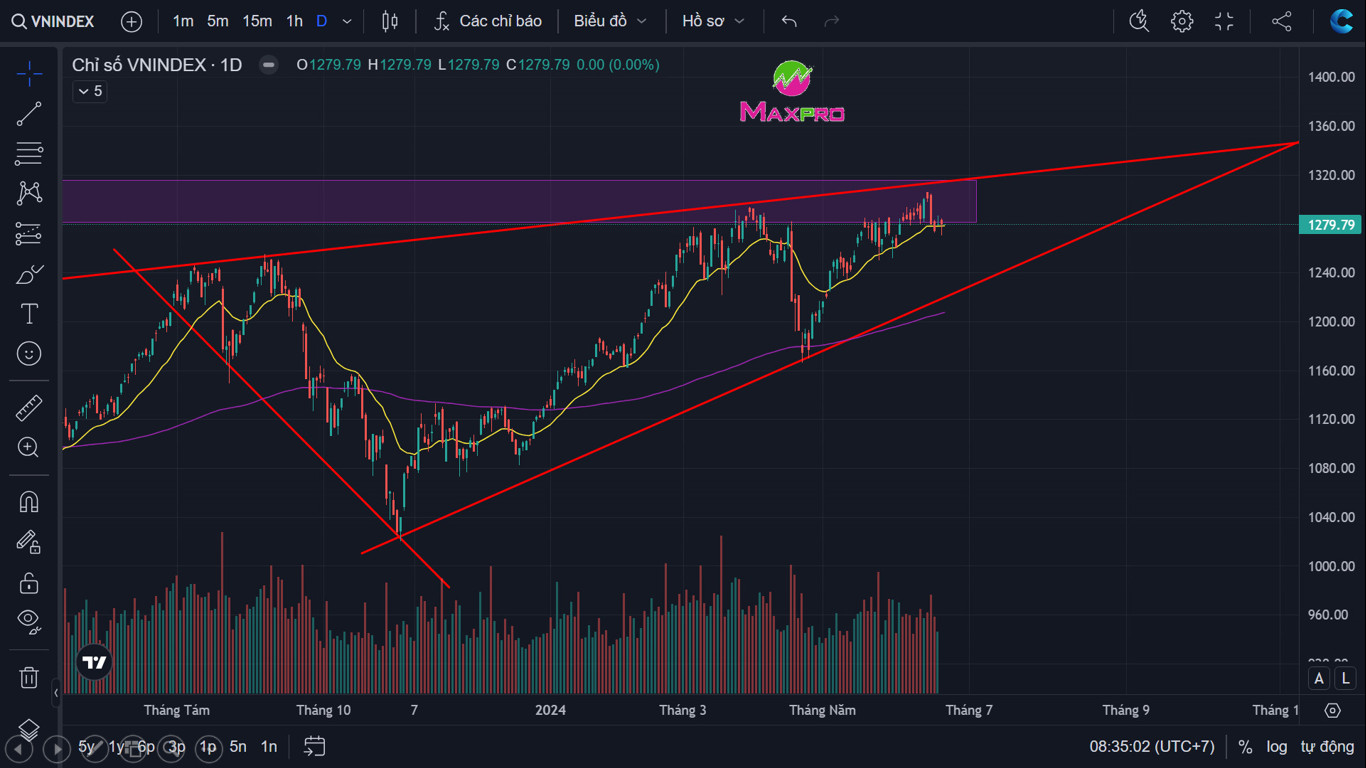The height and width of the screenshot is (768, 1366).
Task: Select the 1h timeframe
Action: (x=294, y=21)
